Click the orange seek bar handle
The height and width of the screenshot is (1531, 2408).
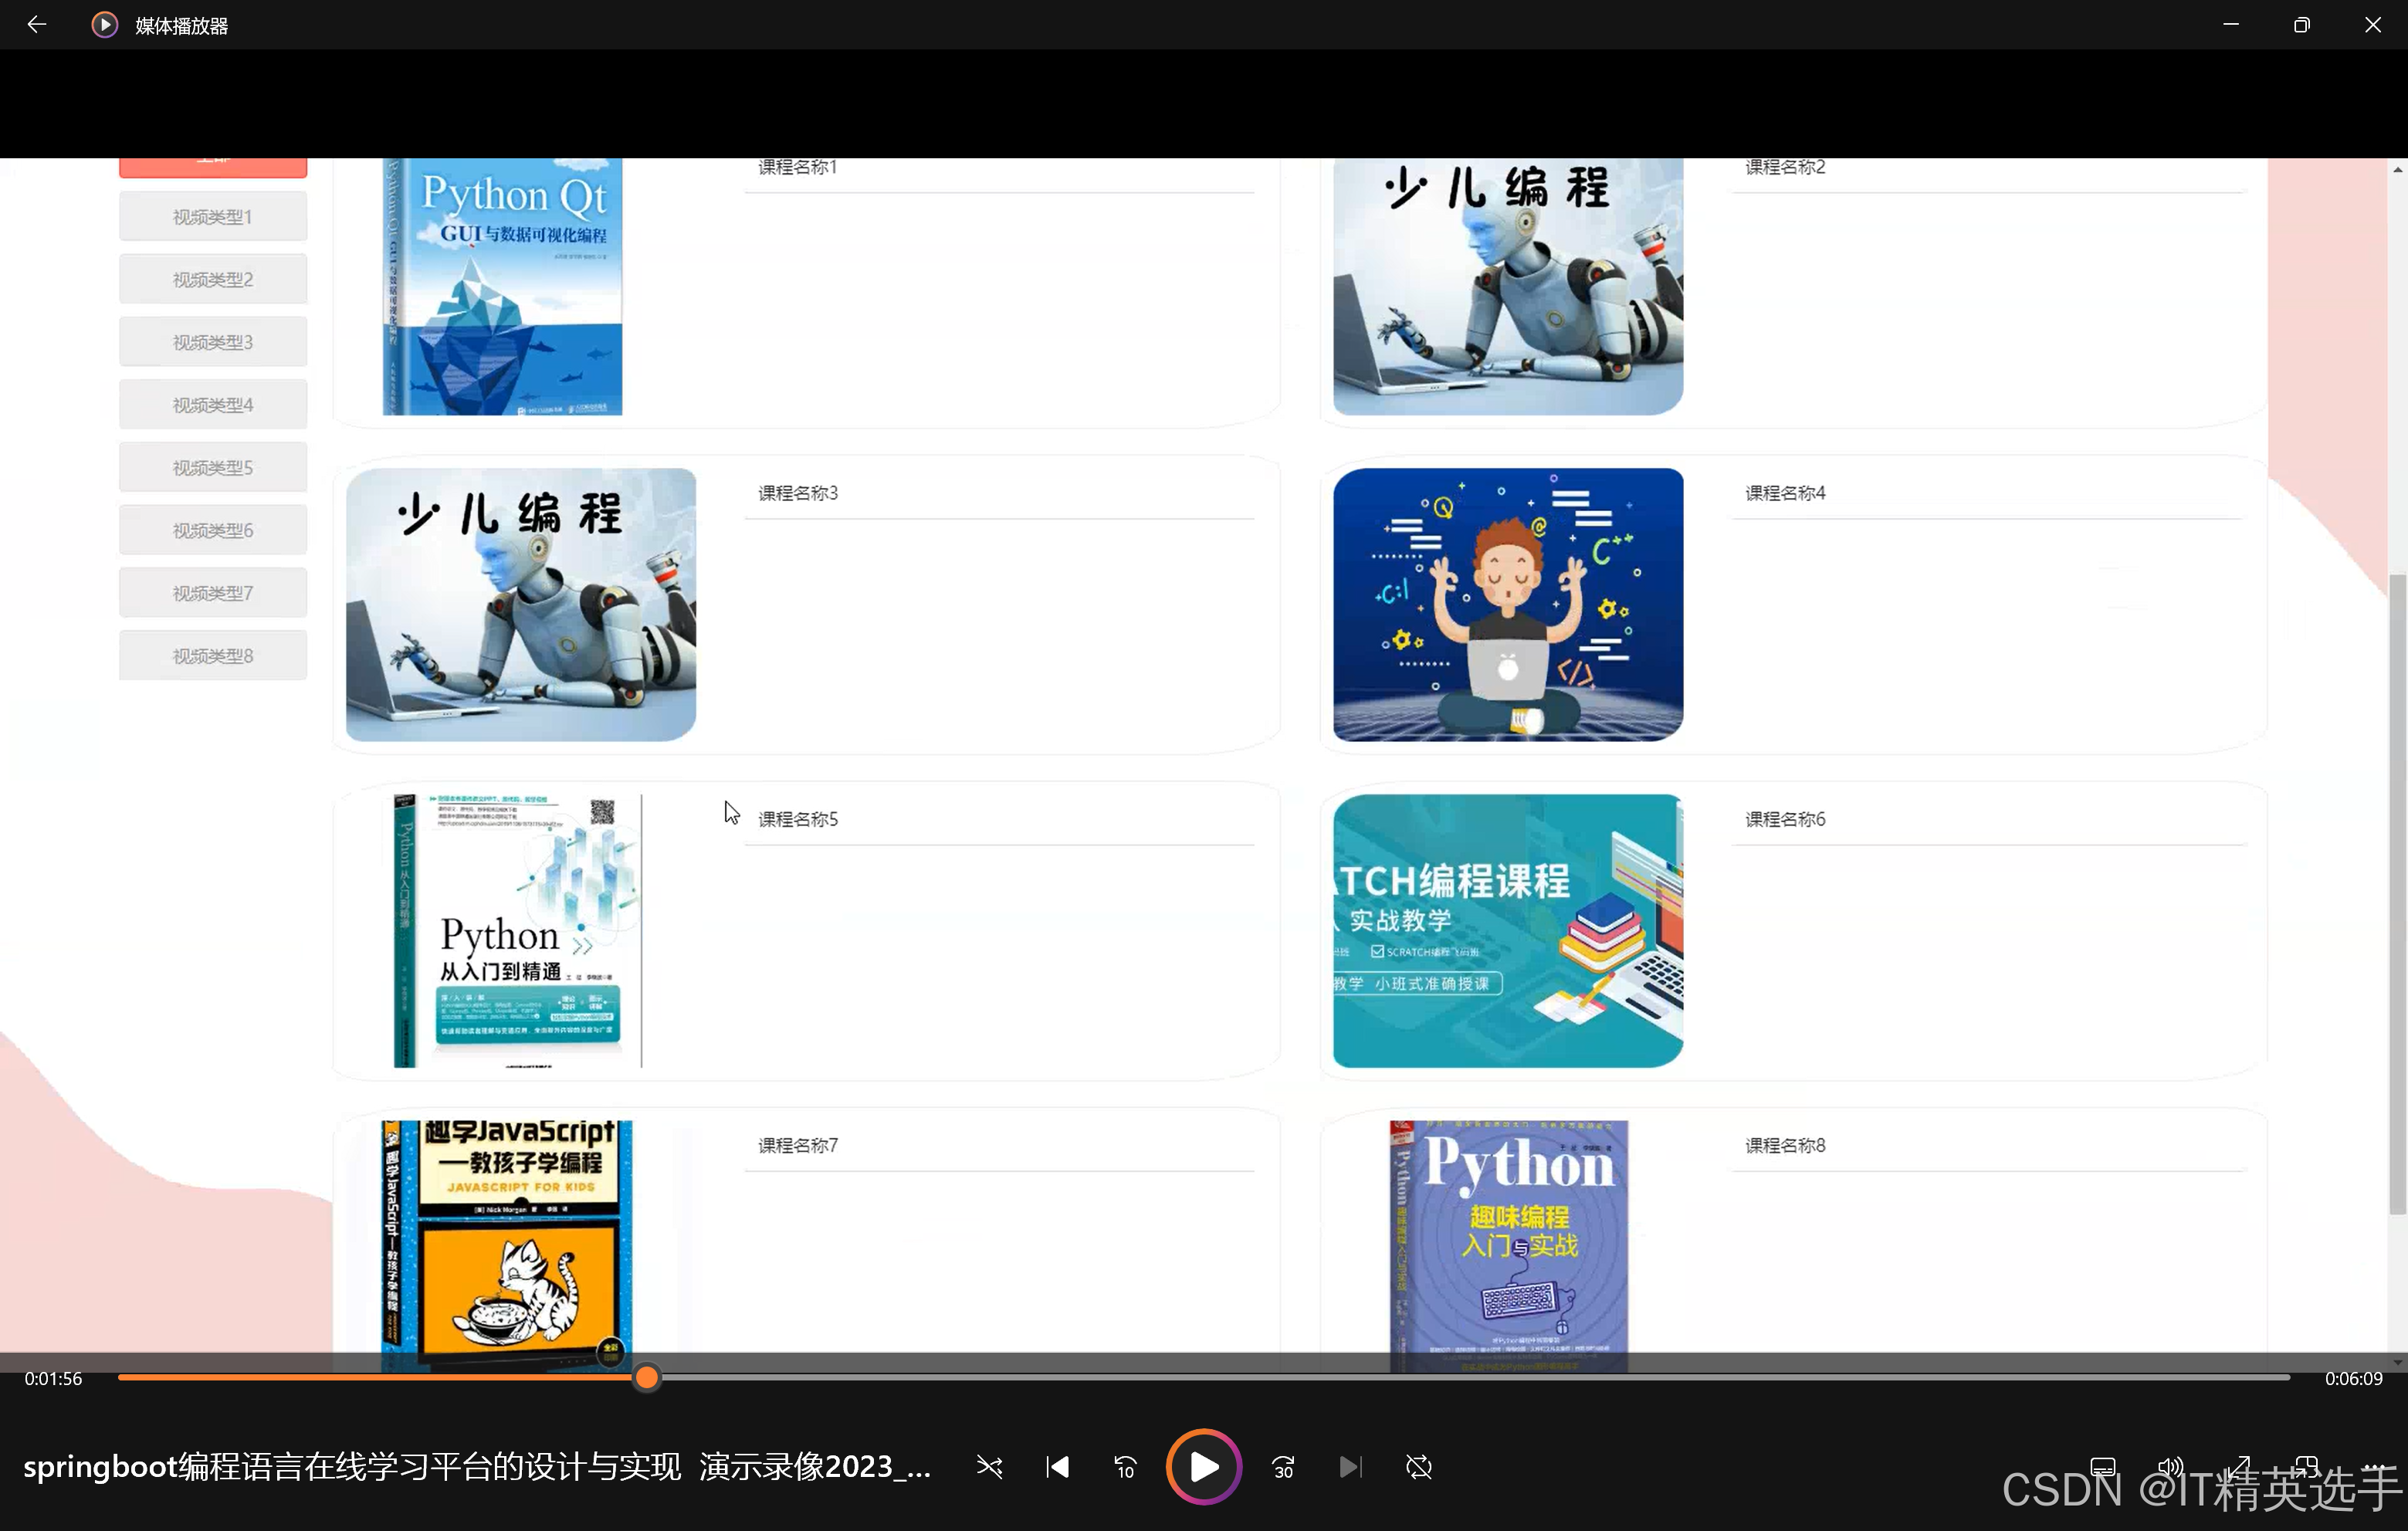(x=647, y=1378)
